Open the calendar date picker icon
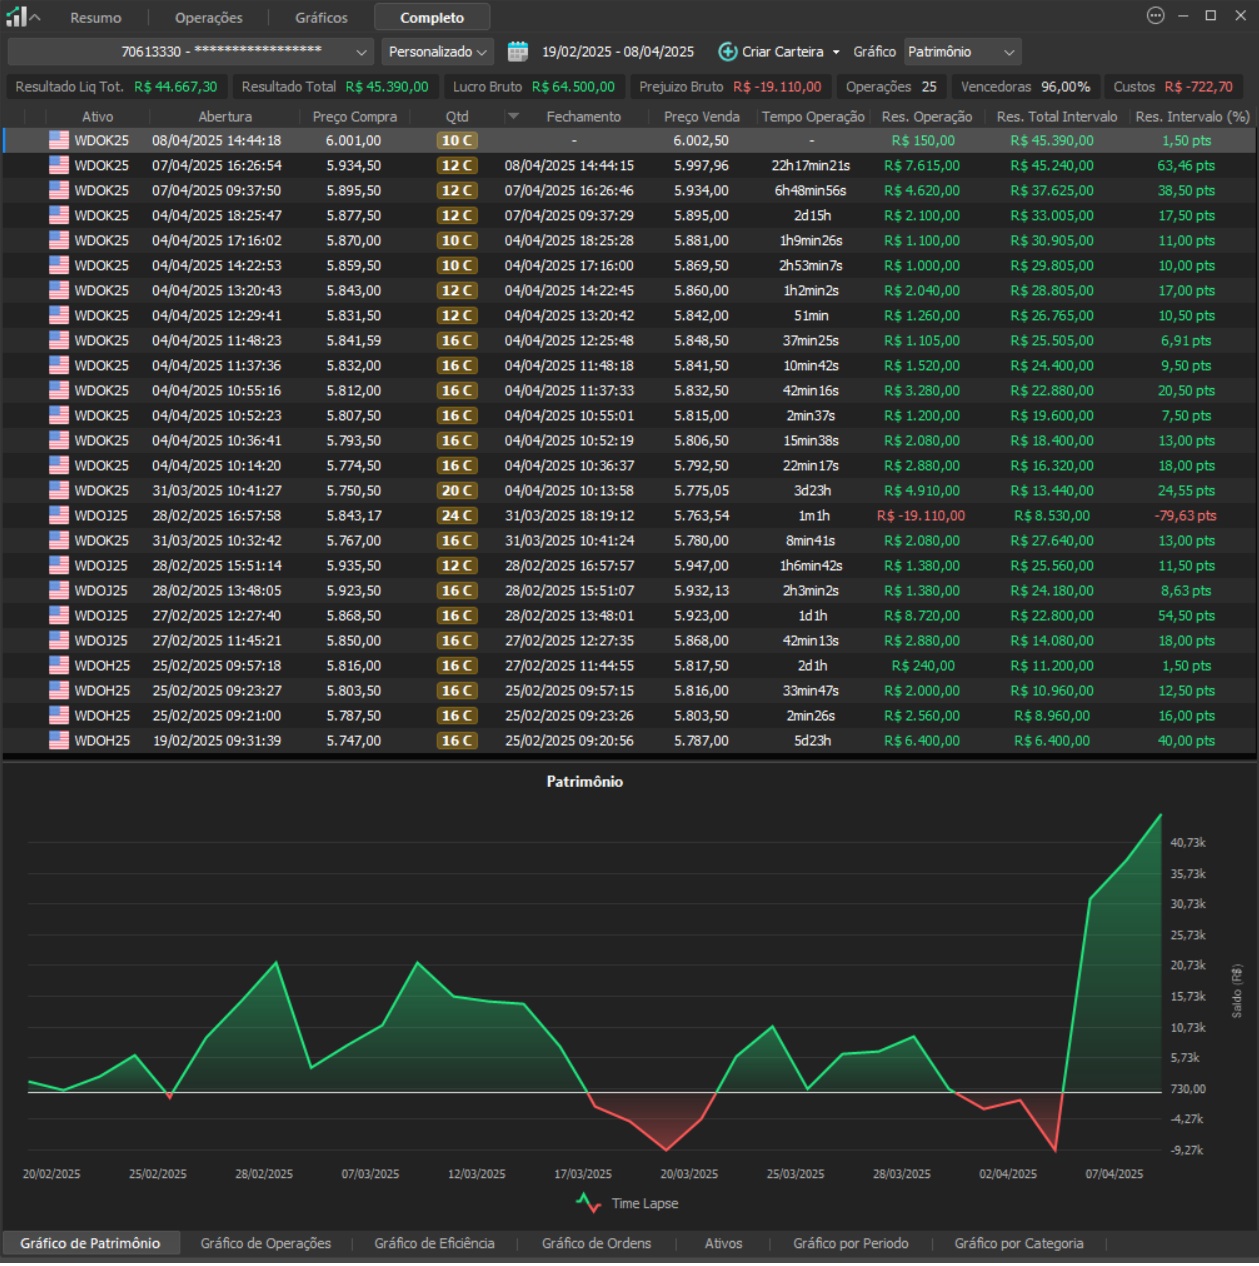 [x=517, y=52]
